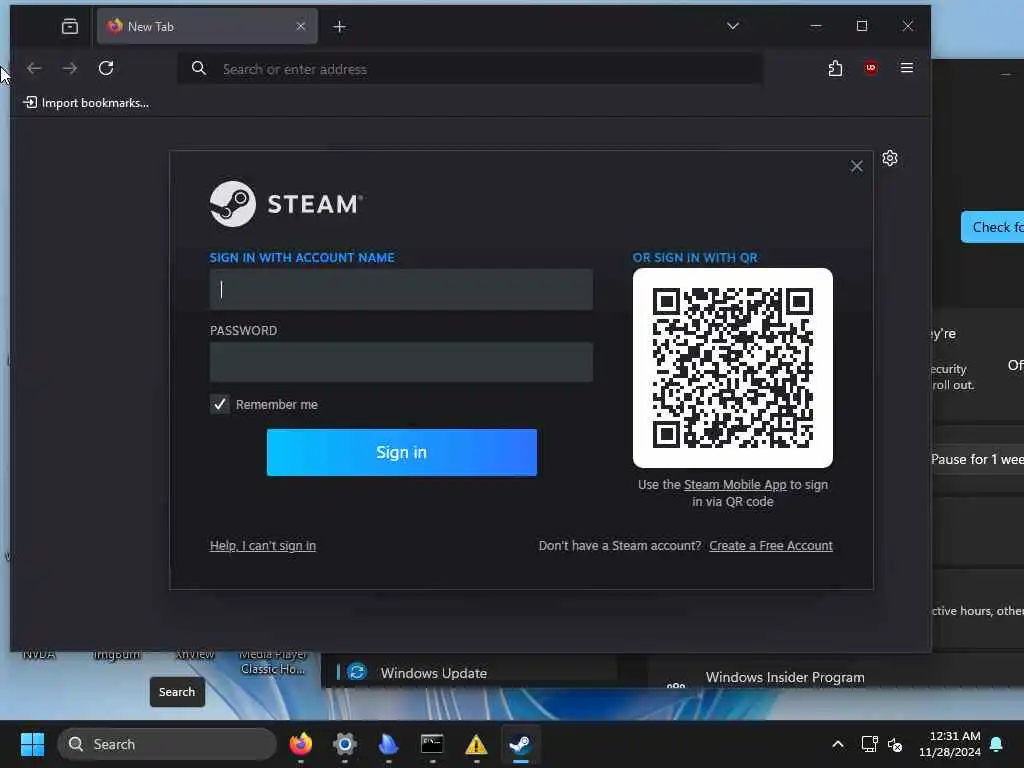Click the Steam QR code image
This screenshot has height=768, width=1024.
click(x=733, y=368)
